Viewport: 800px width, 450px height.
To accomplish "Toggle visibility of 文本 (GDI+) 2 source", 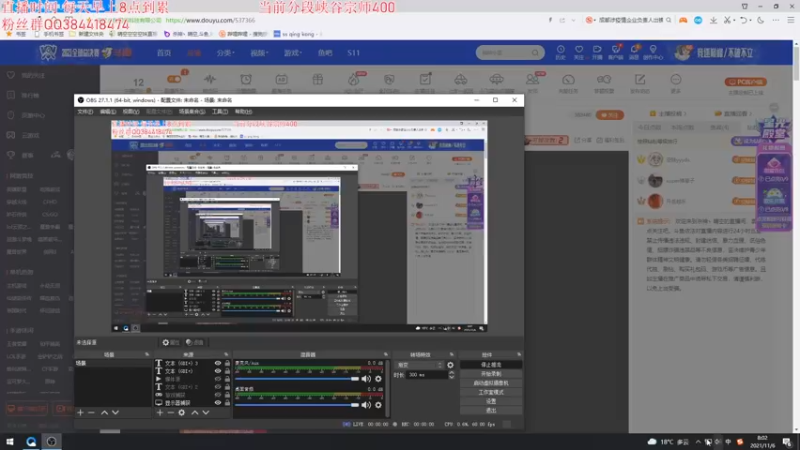I will tap(218, 387).
